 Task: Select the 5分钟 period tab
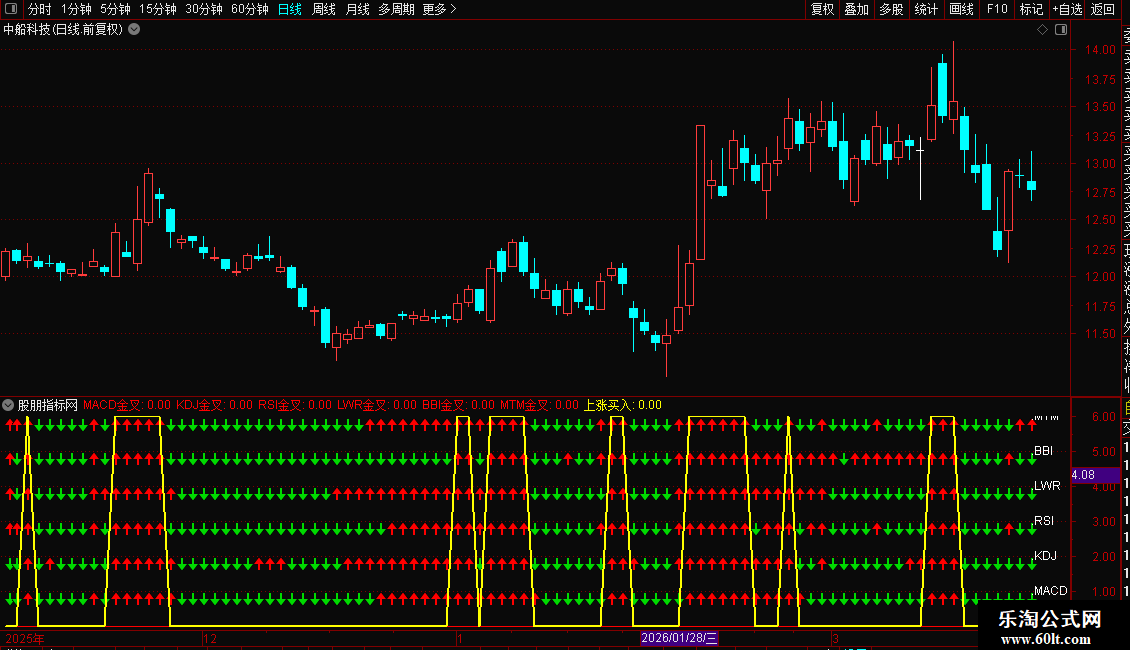115,9
